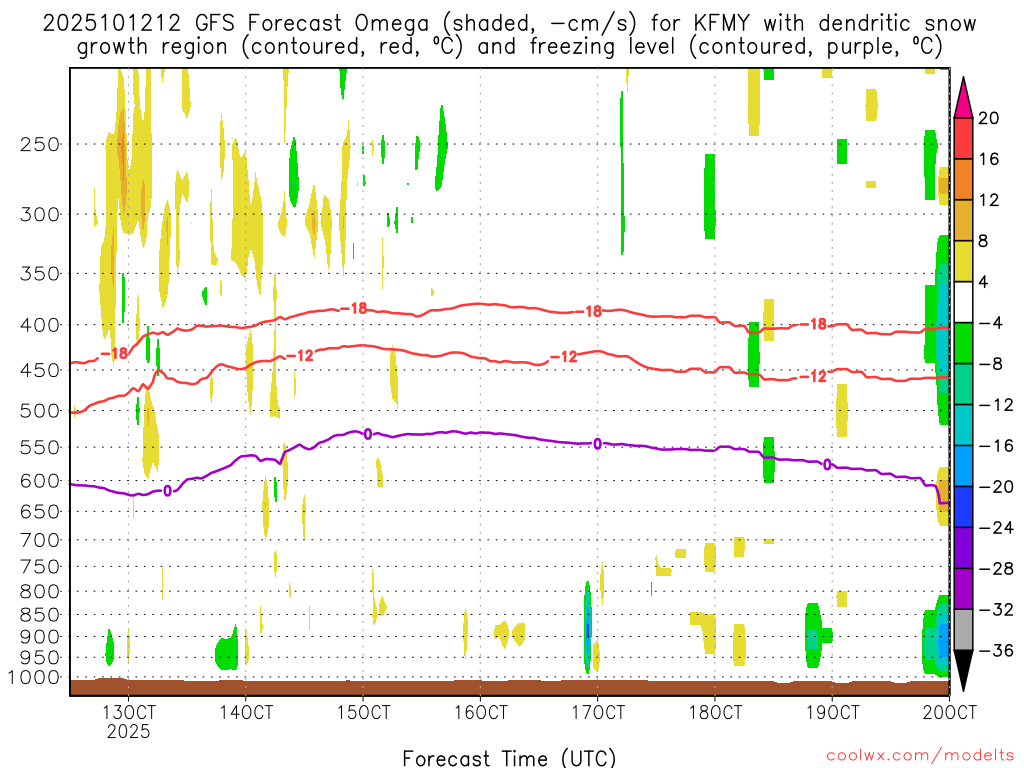Click the purple 0 contour label near 190CT
The height and width of the screenshot is (768, 1024).
[x=828, y=464]
